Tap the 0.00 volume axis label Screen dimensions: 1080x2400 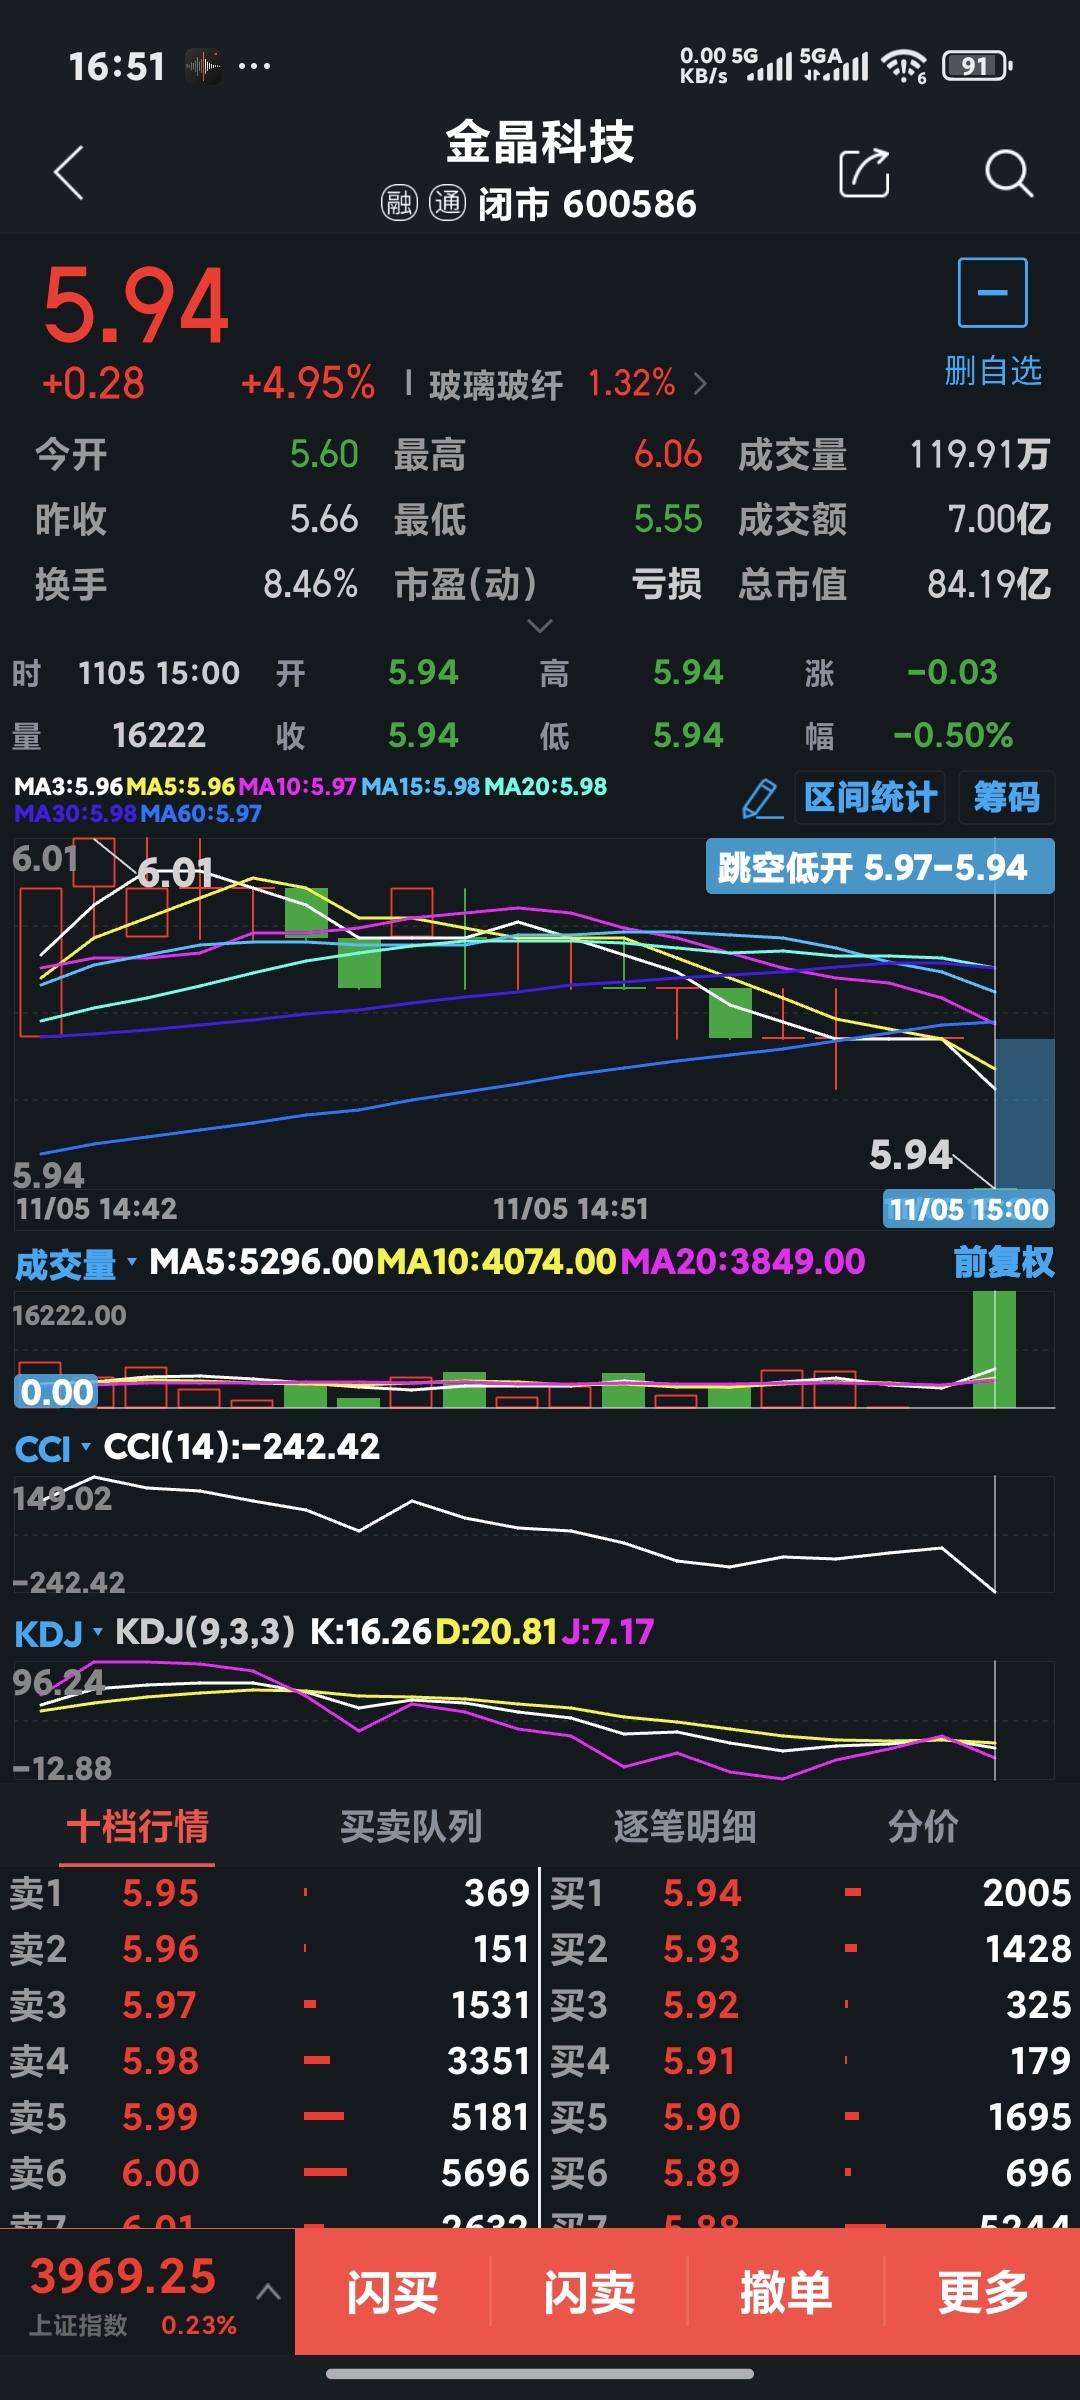point(56,1392)
